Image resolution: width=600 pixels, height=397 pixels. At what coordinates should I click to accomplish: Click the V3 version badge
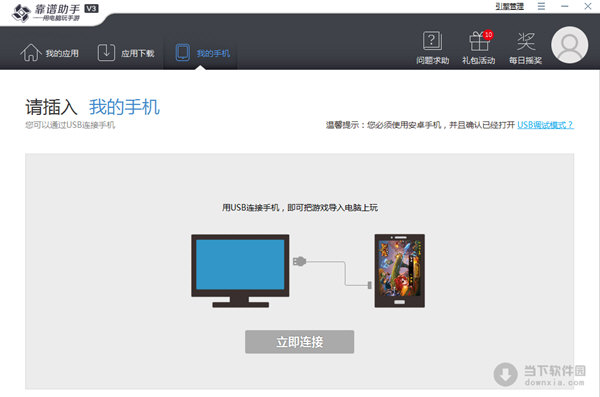(91, 8)
